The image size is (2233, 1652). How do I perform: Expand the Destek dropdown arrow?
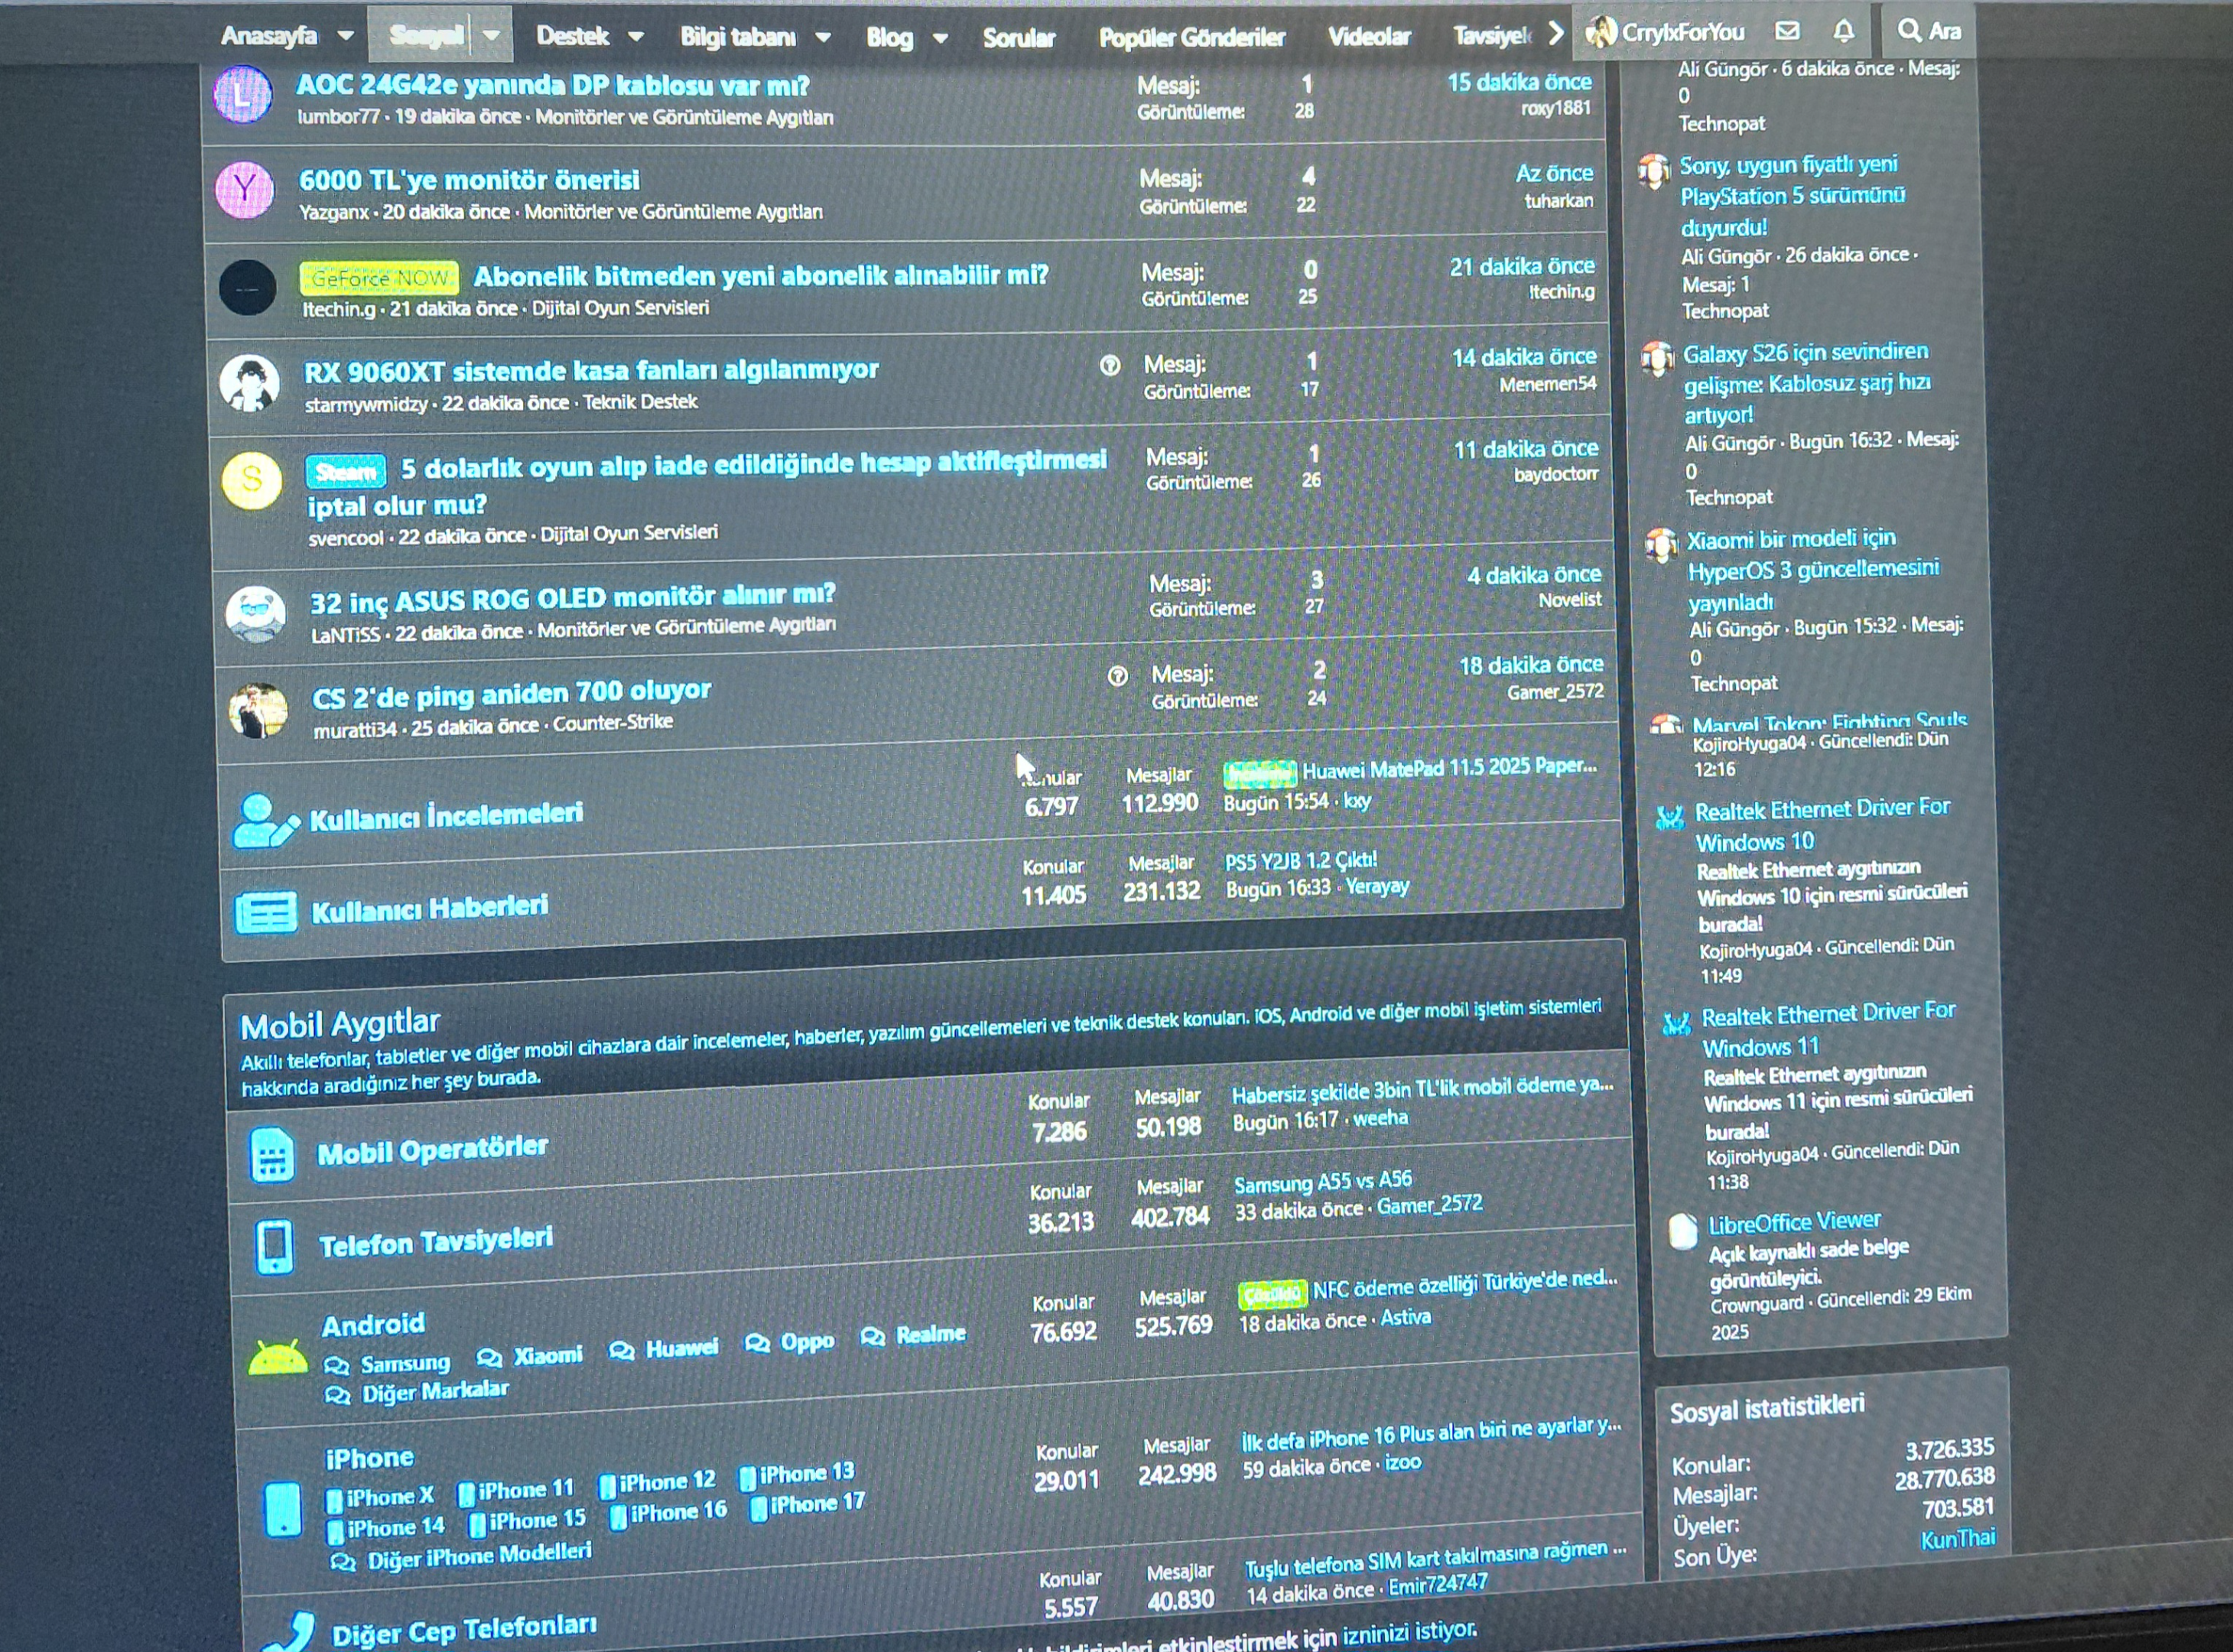point(635,37)
